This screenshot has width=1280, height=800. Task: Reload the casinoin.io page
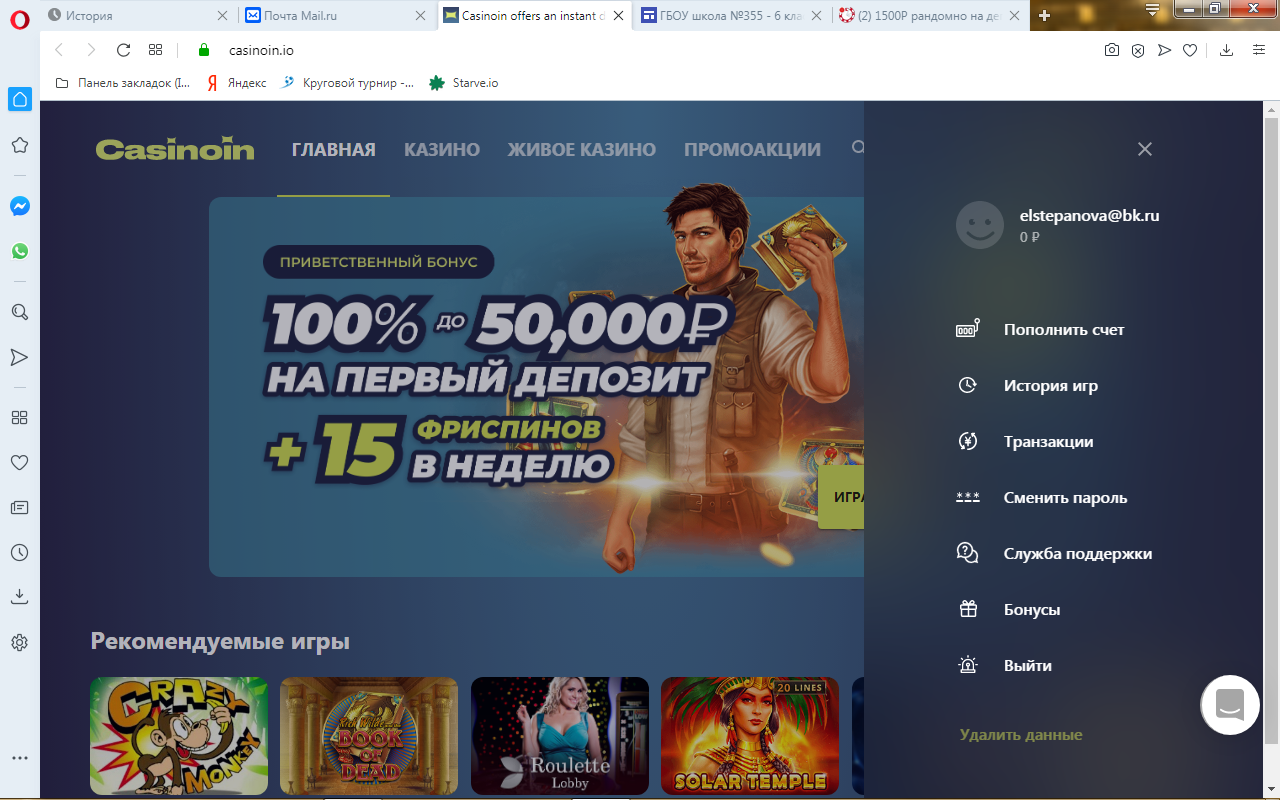pos(124,50)
